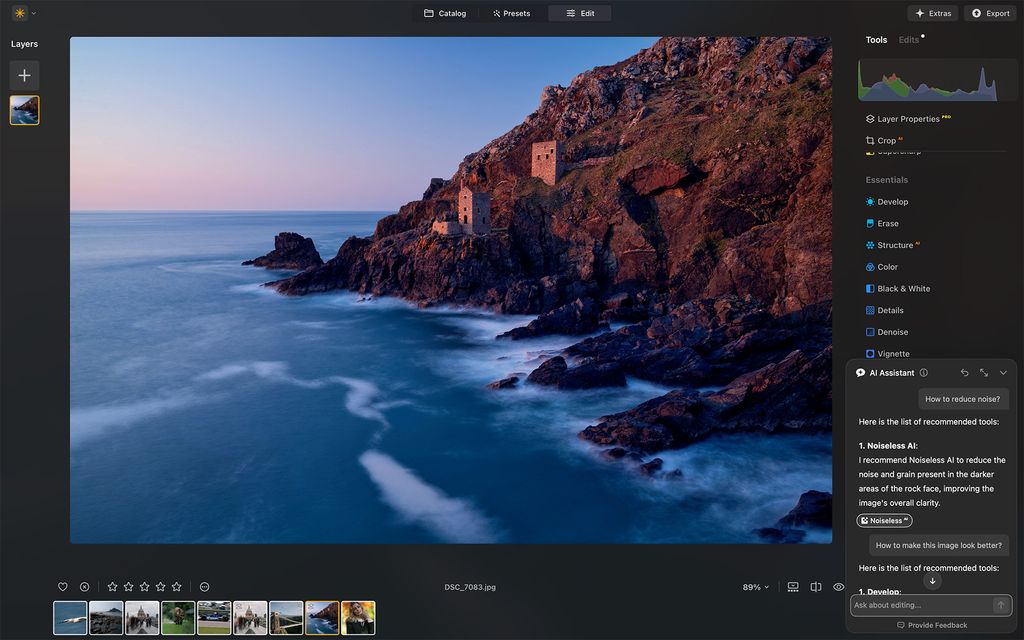Viewport: 1024px width, 640px height.
Task: Favorite the photo using the heart icon
Action: (62, 587)
